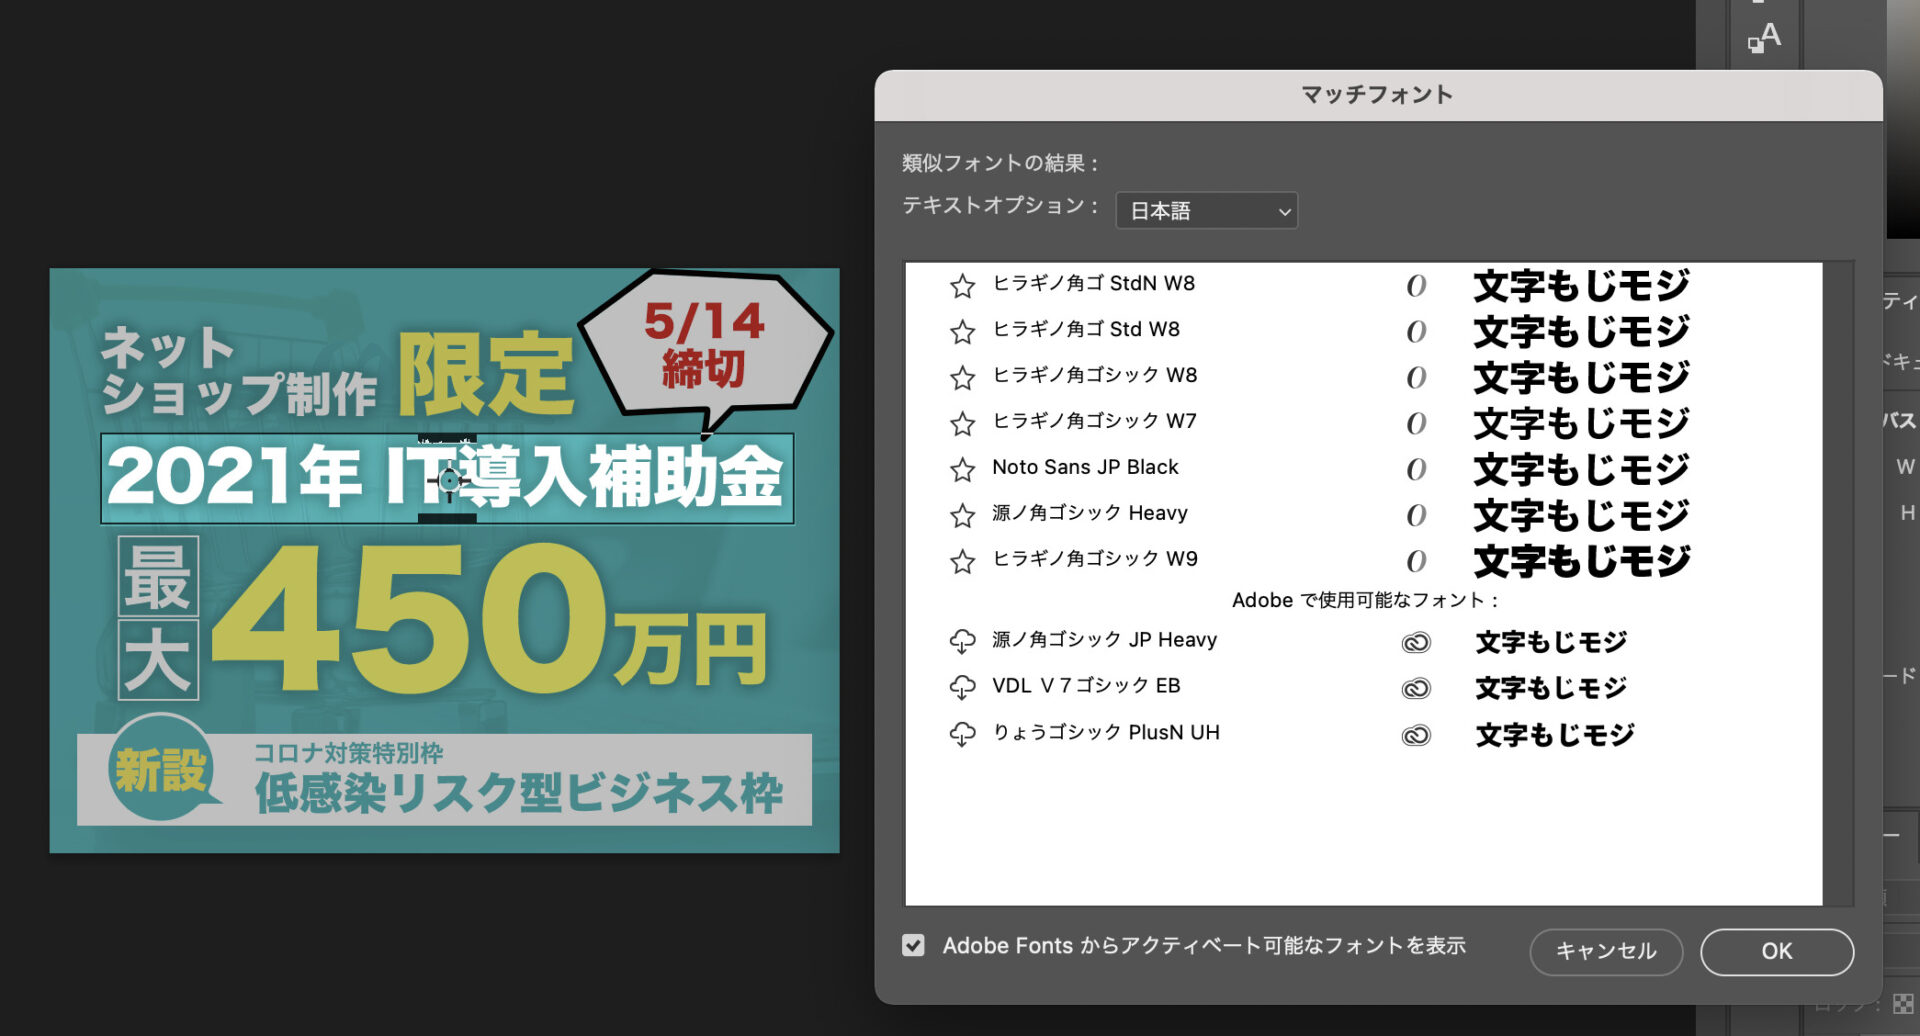Click Creative Cloud icon for りょうゴシック PlusN UH
Screen dimensions: 1920x1036
click(x=1416, y=735)
